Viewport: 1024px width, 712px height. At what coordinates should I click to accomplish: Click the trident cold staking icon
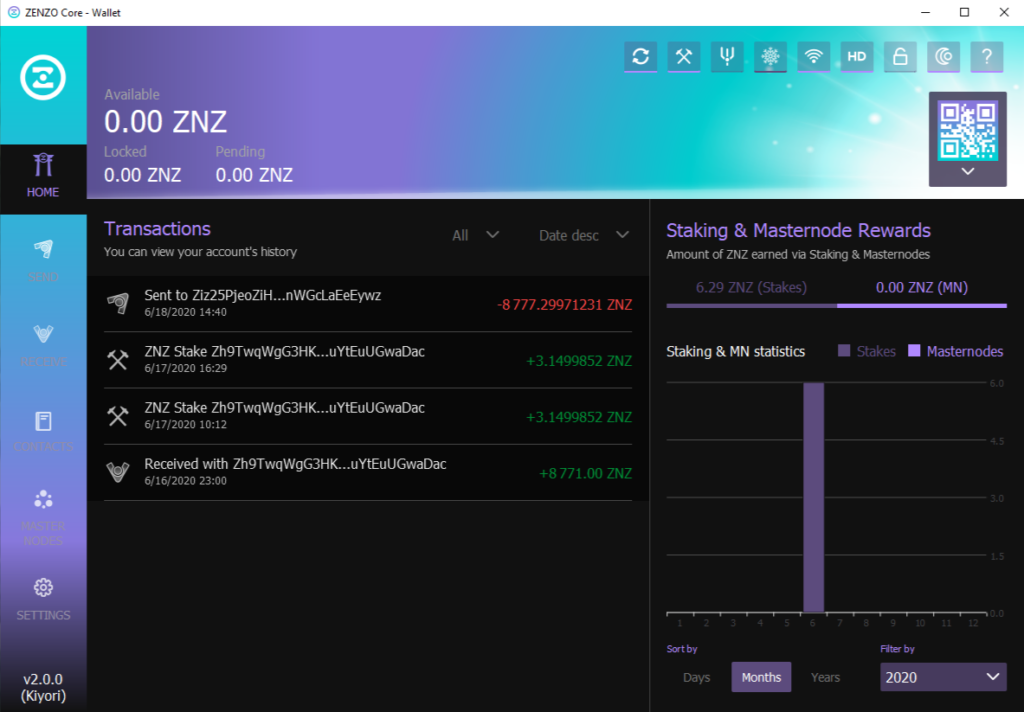coord(727,57)
